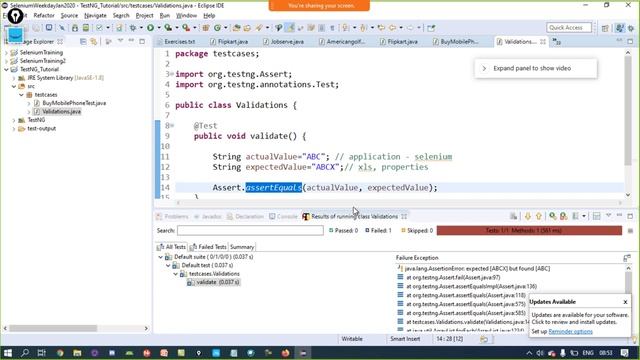This screenshot has width=640, height=360.
Task: Minimize the Package Explorer view
Action: [x=131, y=41]
